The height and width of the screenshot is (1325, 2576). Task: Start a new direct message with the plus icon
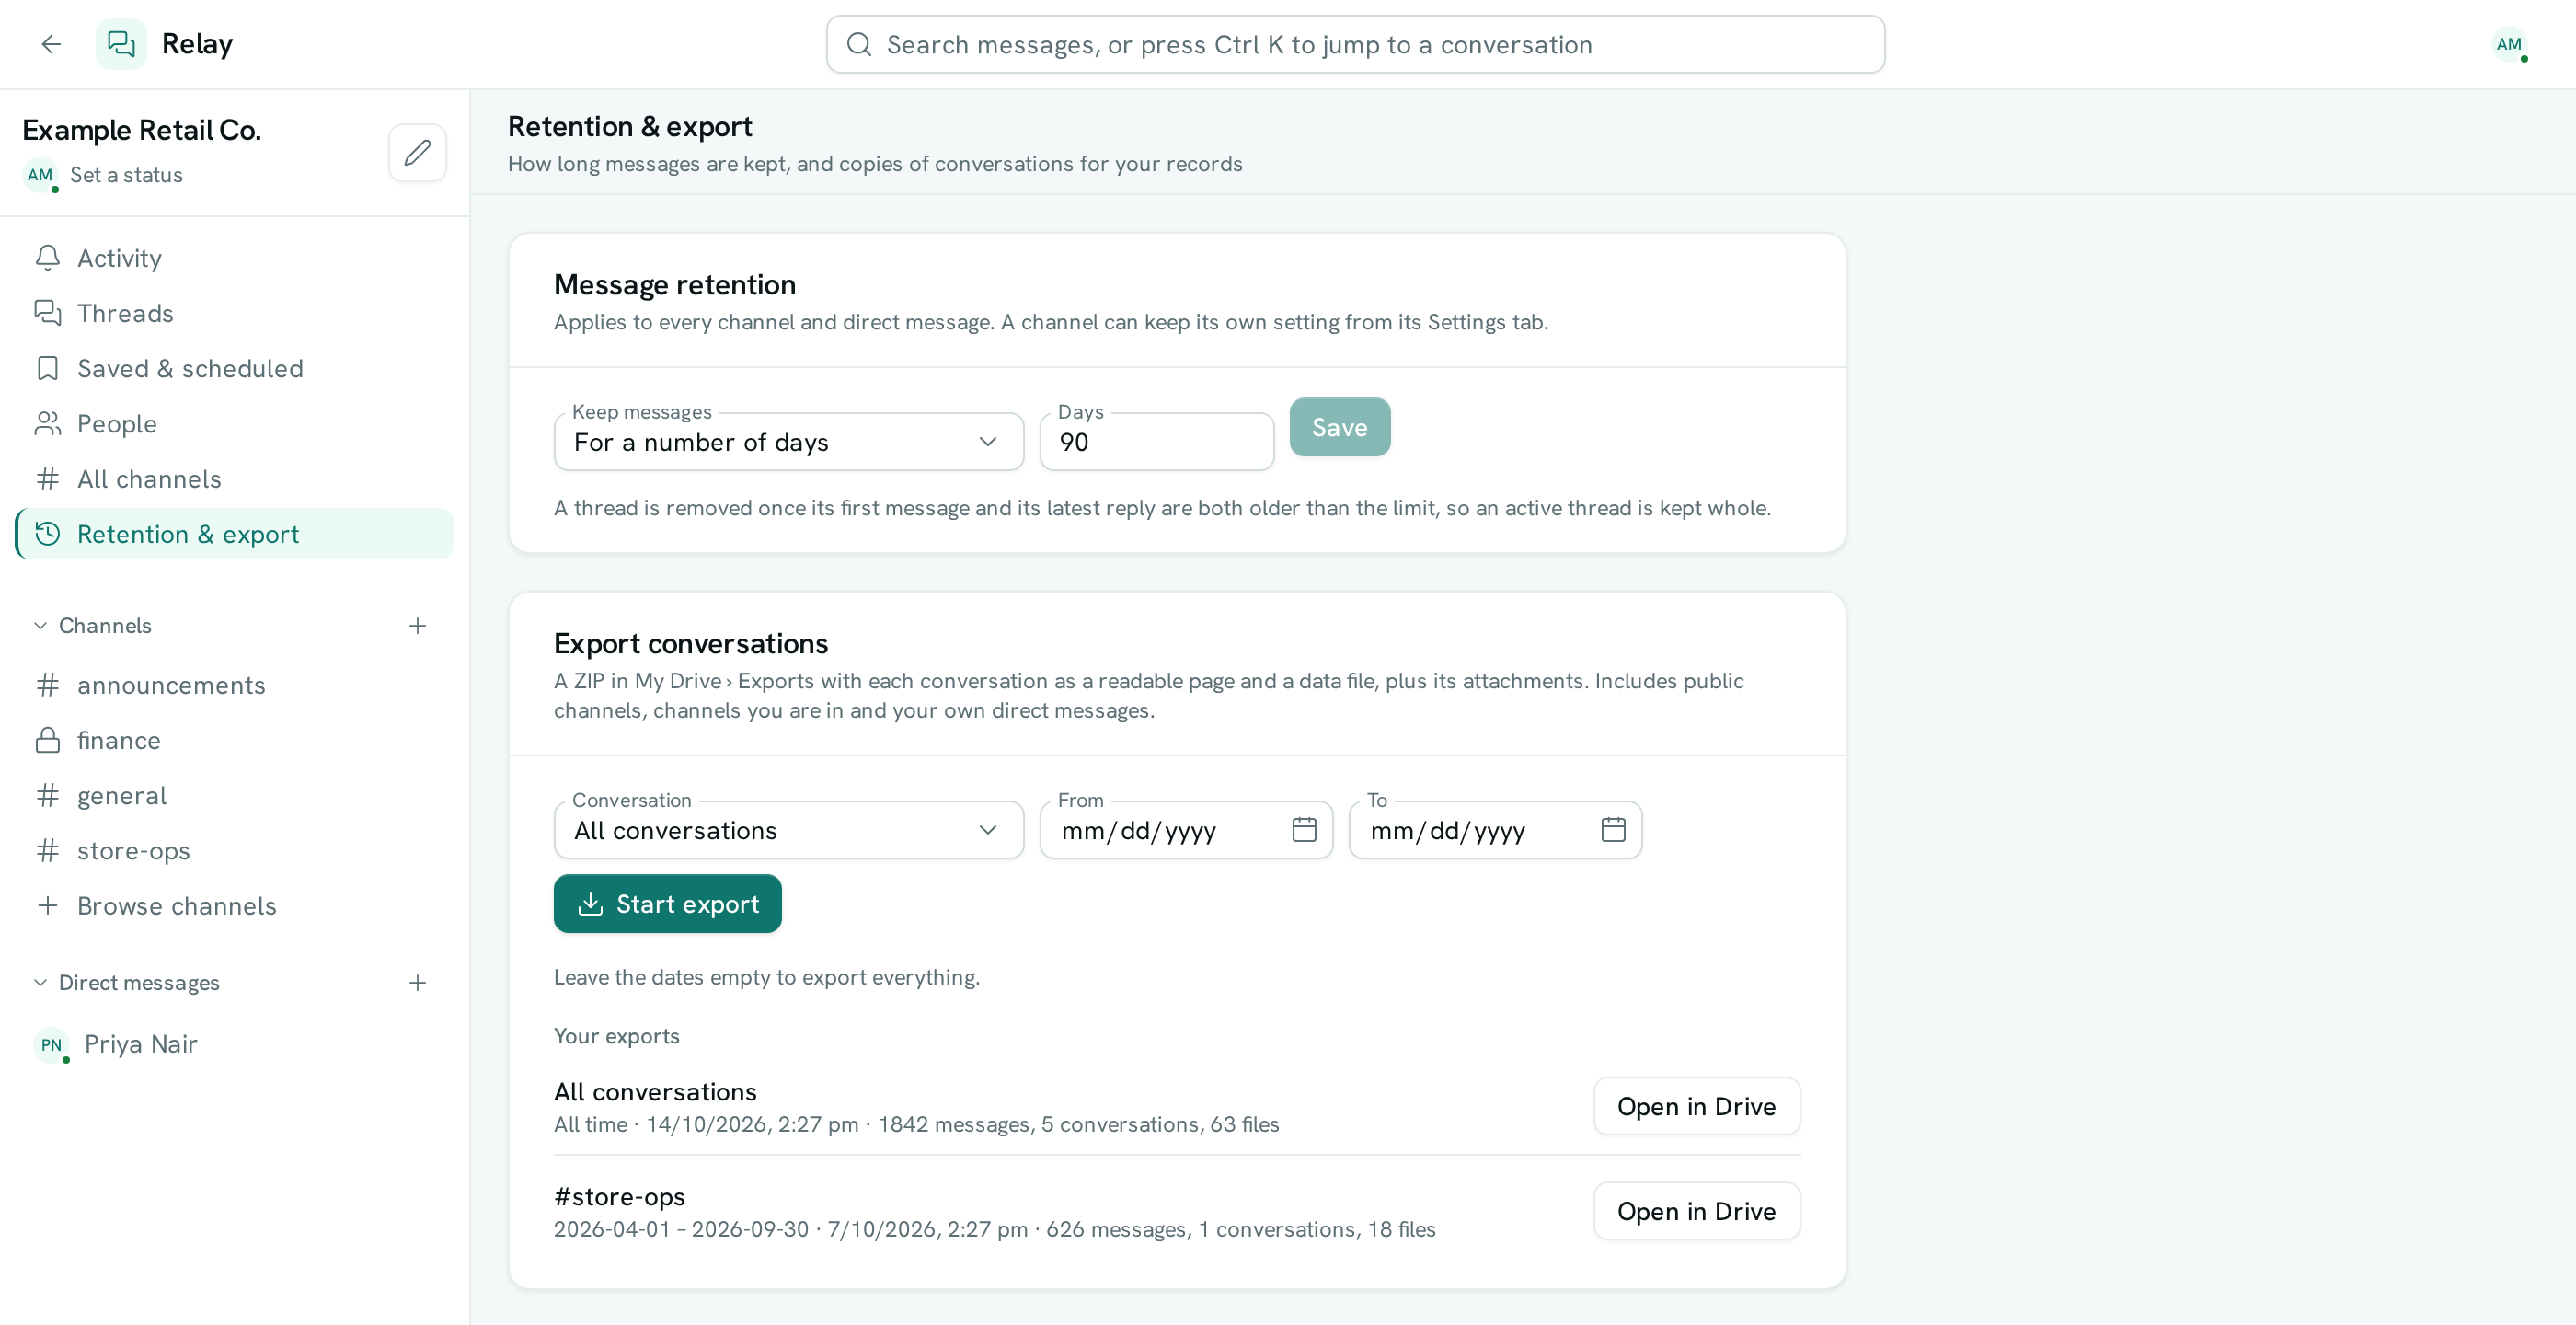tap(418, 983)
